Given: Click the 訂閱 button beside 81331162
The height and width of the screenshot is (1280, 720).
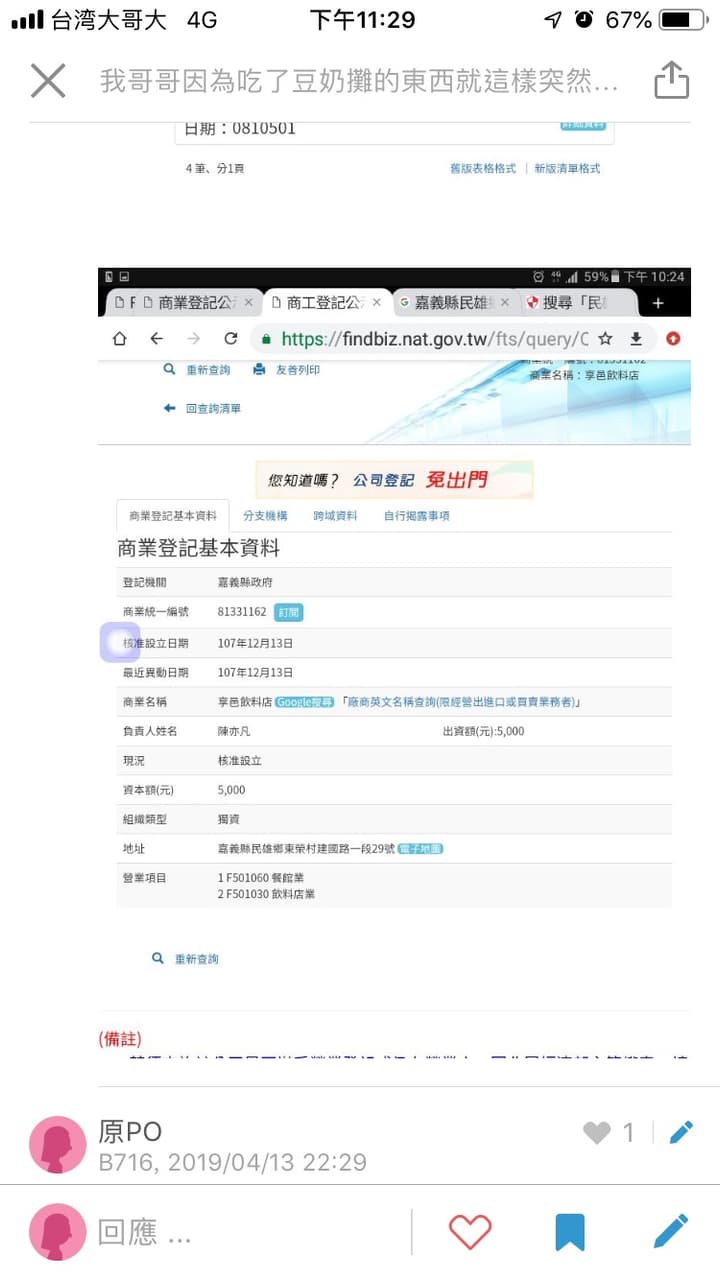Looking at the screenshot, I should pyautogui.click(x=288, y=612).
